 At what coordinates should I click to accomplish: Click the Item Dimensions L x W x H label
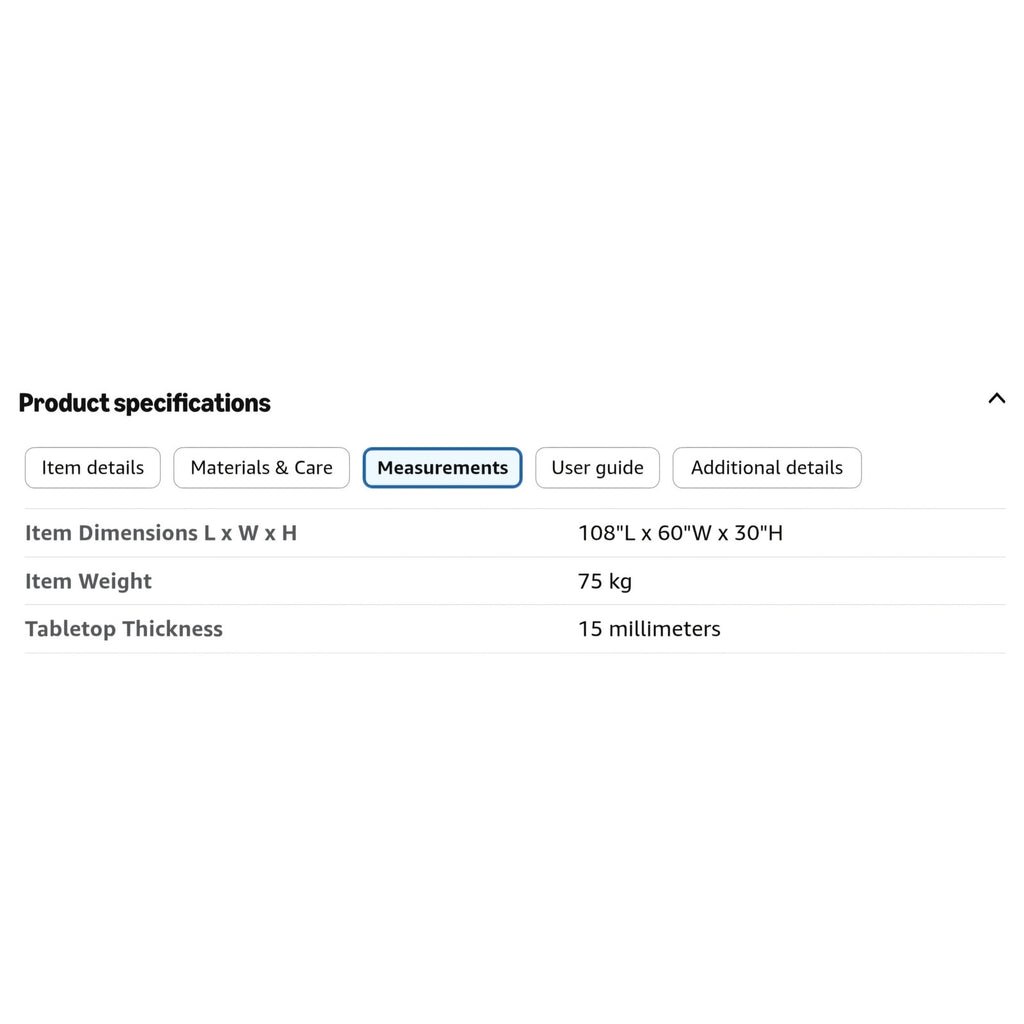point(161,533)
